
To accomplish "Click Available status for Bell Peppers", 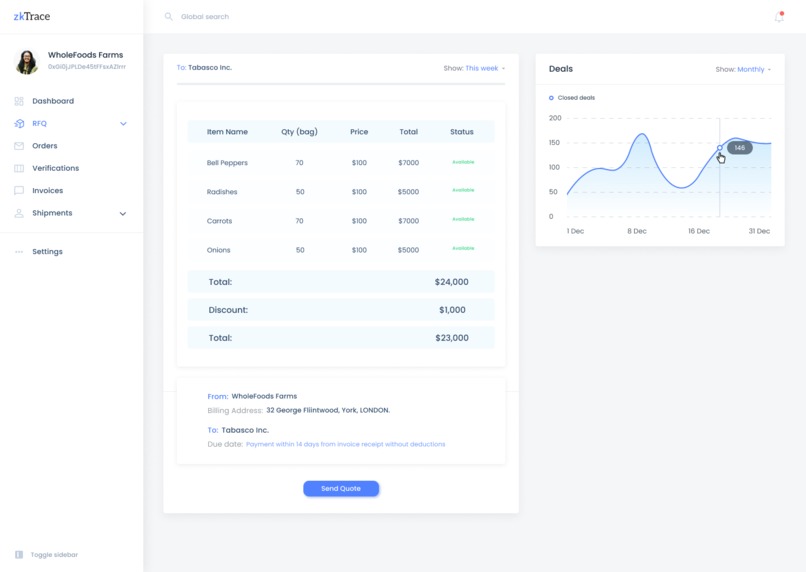I will click(463, 162).
